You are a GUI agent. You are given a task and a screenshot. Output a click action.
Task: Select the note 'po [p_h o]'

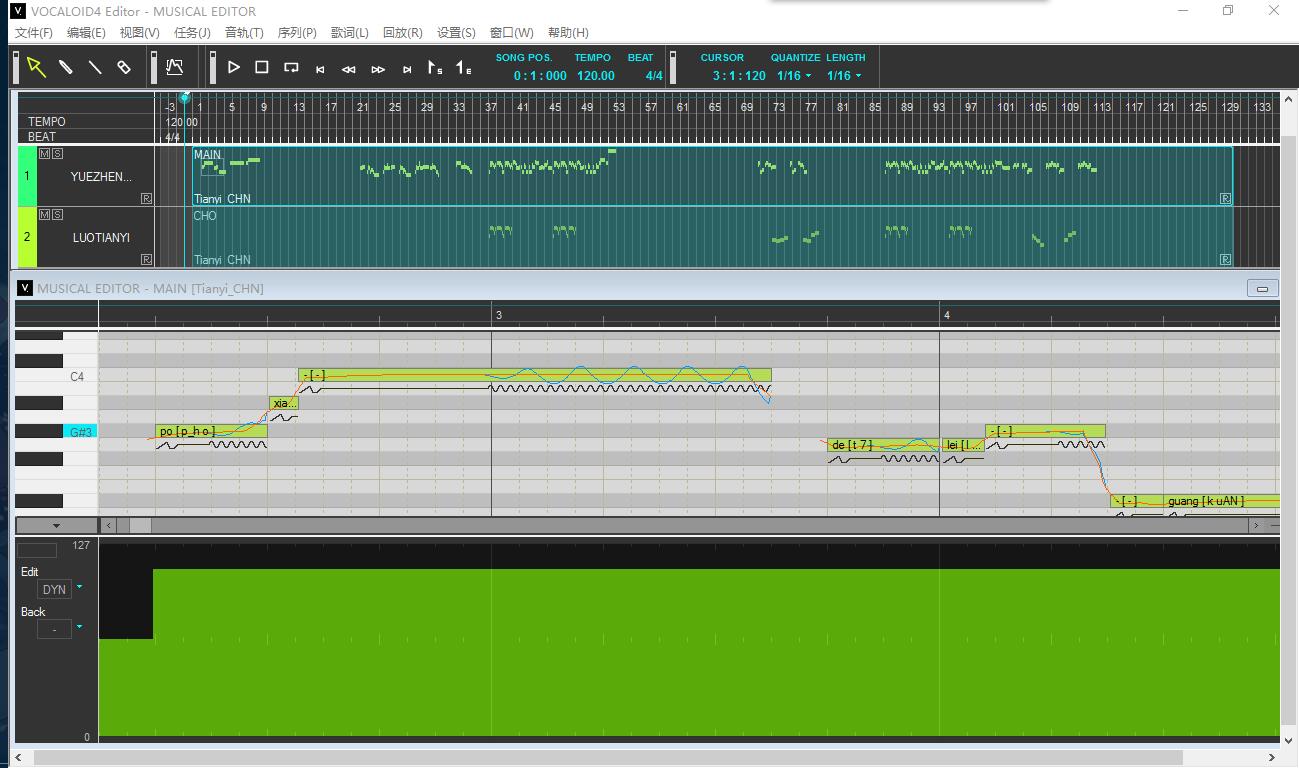tap(212, 431)
